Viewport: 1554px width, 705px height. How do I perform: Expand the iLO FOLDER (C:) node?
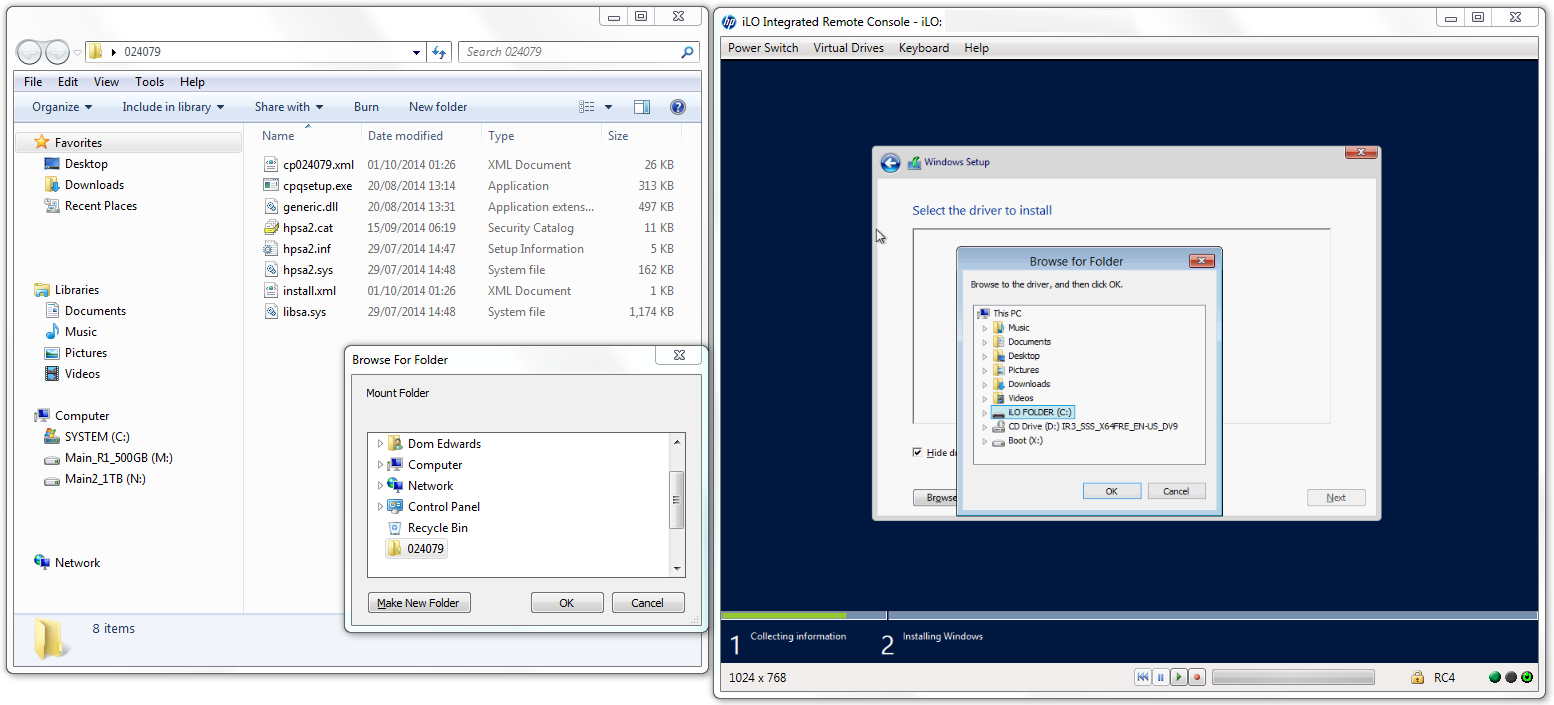click(984, 413)
